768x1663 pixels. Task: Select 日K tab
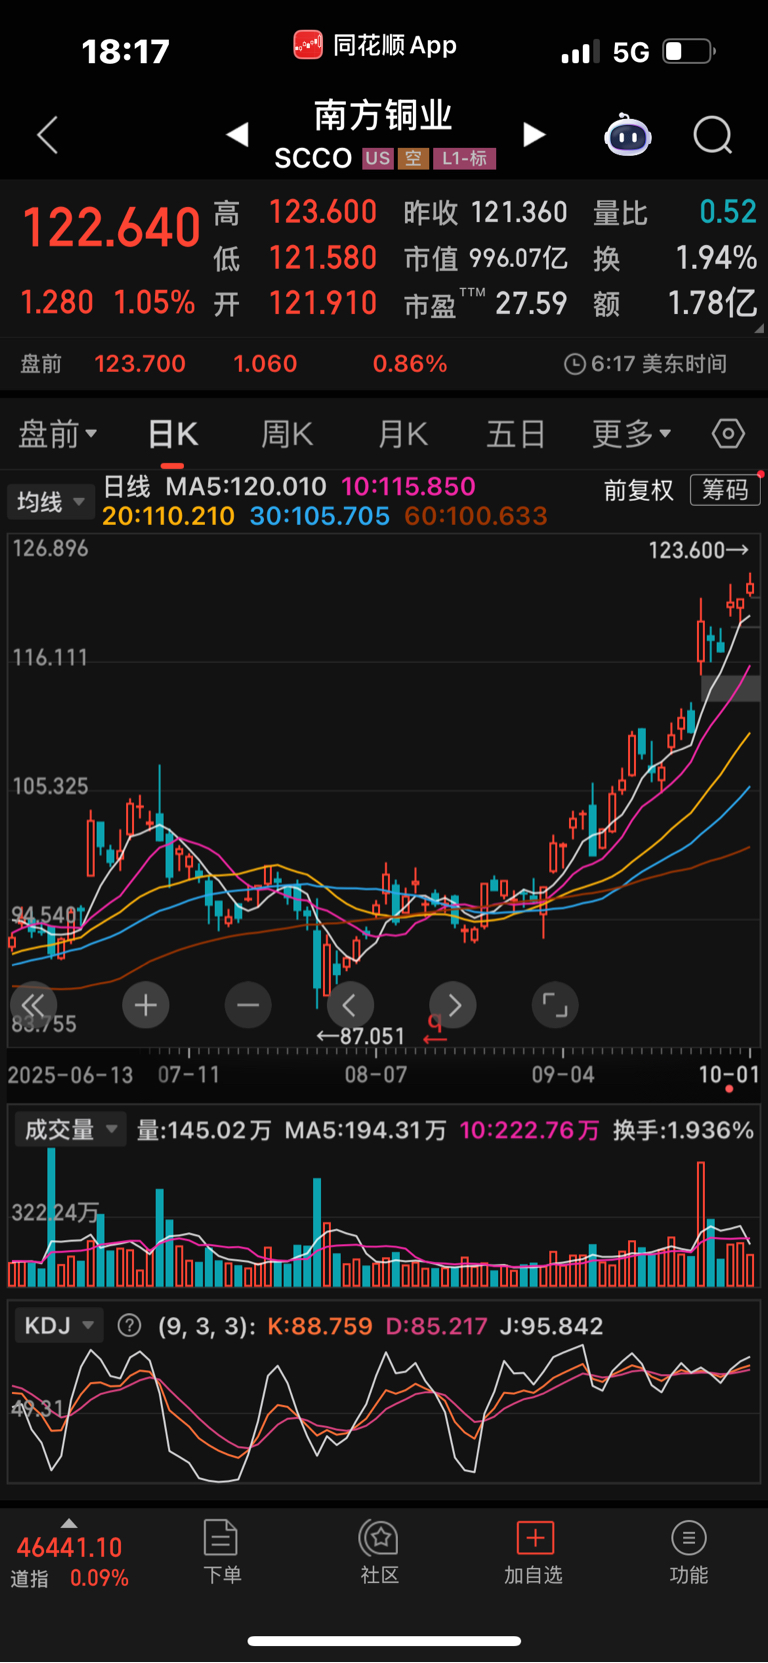pos(173,434)
